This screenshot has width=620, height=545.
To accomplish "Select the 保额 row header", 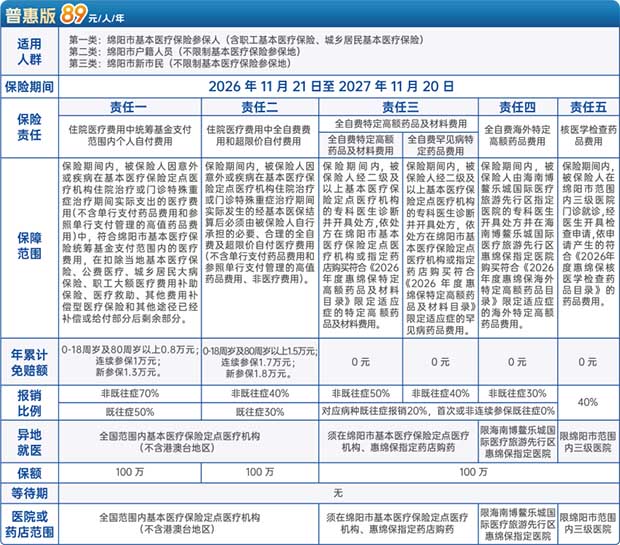I will [x=29, y=473].
